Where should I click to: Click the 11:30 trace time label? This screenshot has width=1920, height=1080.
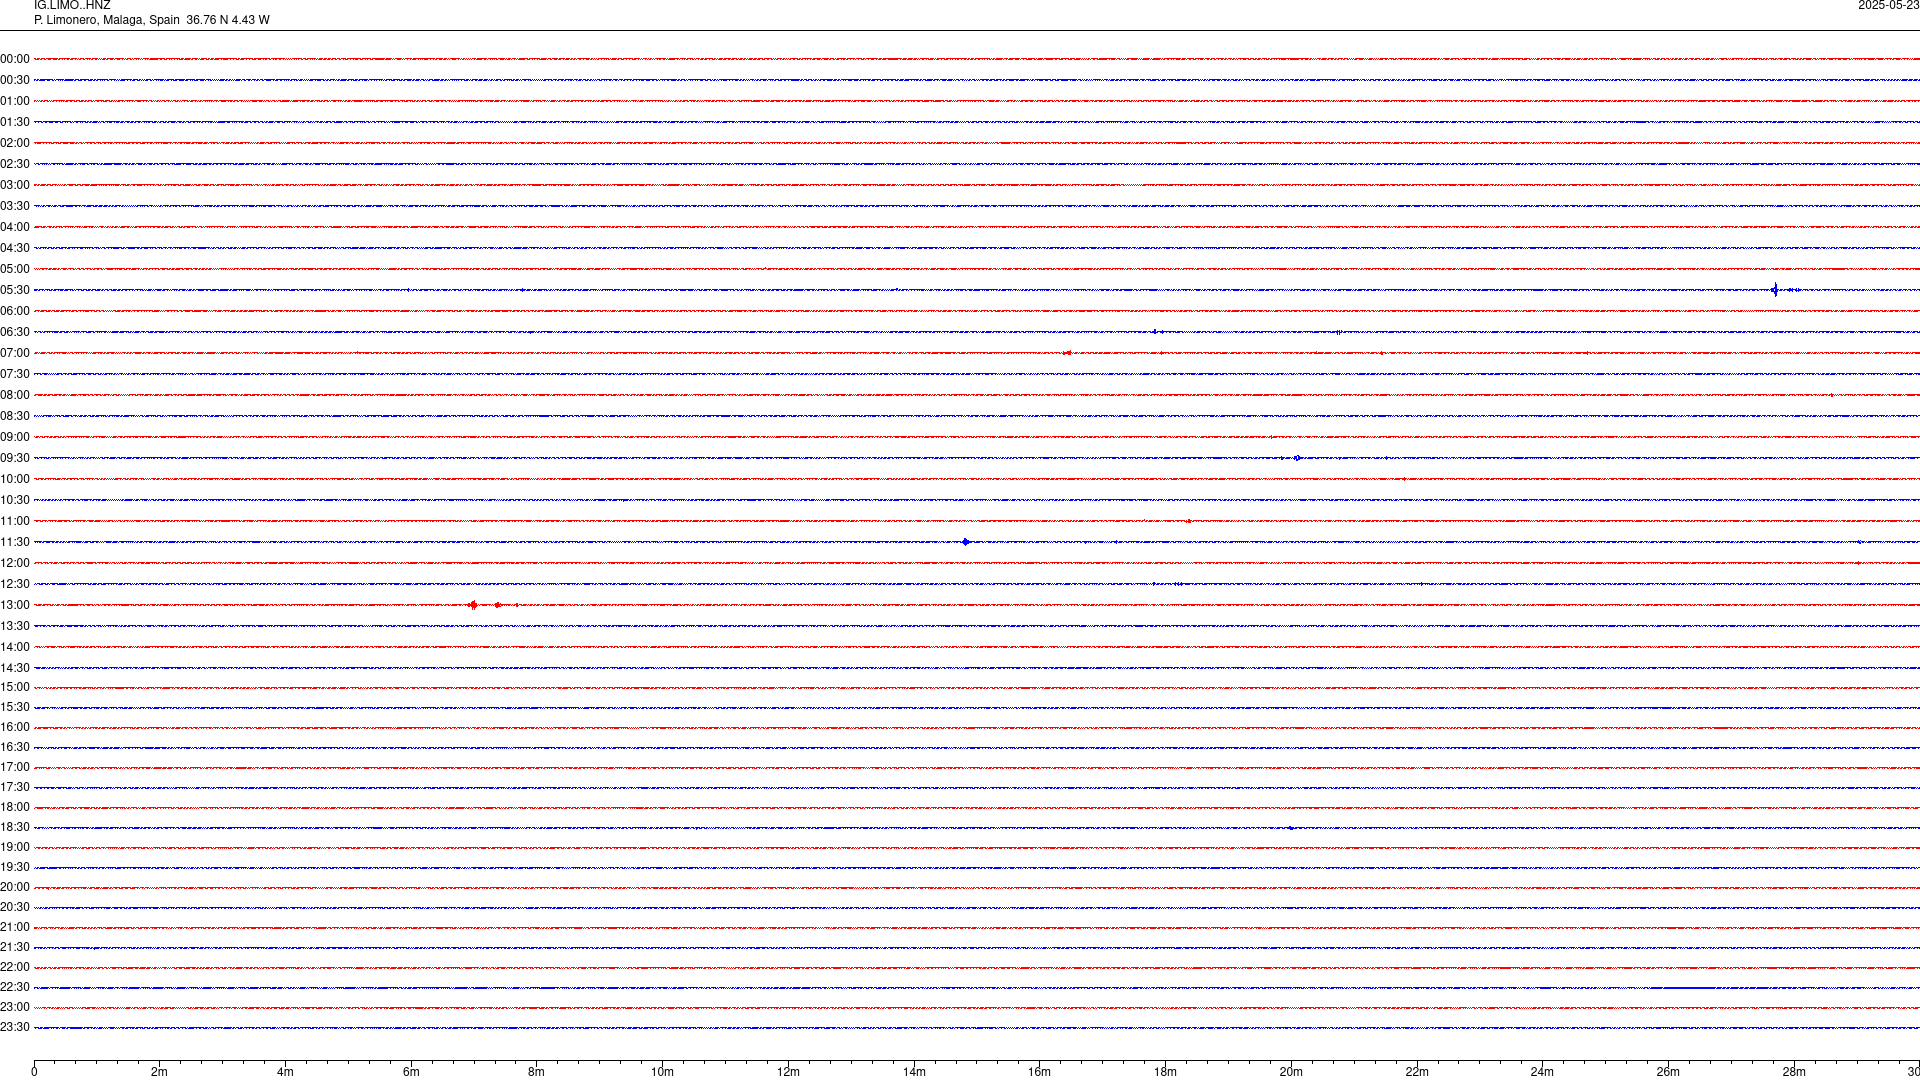coord(15,542)
